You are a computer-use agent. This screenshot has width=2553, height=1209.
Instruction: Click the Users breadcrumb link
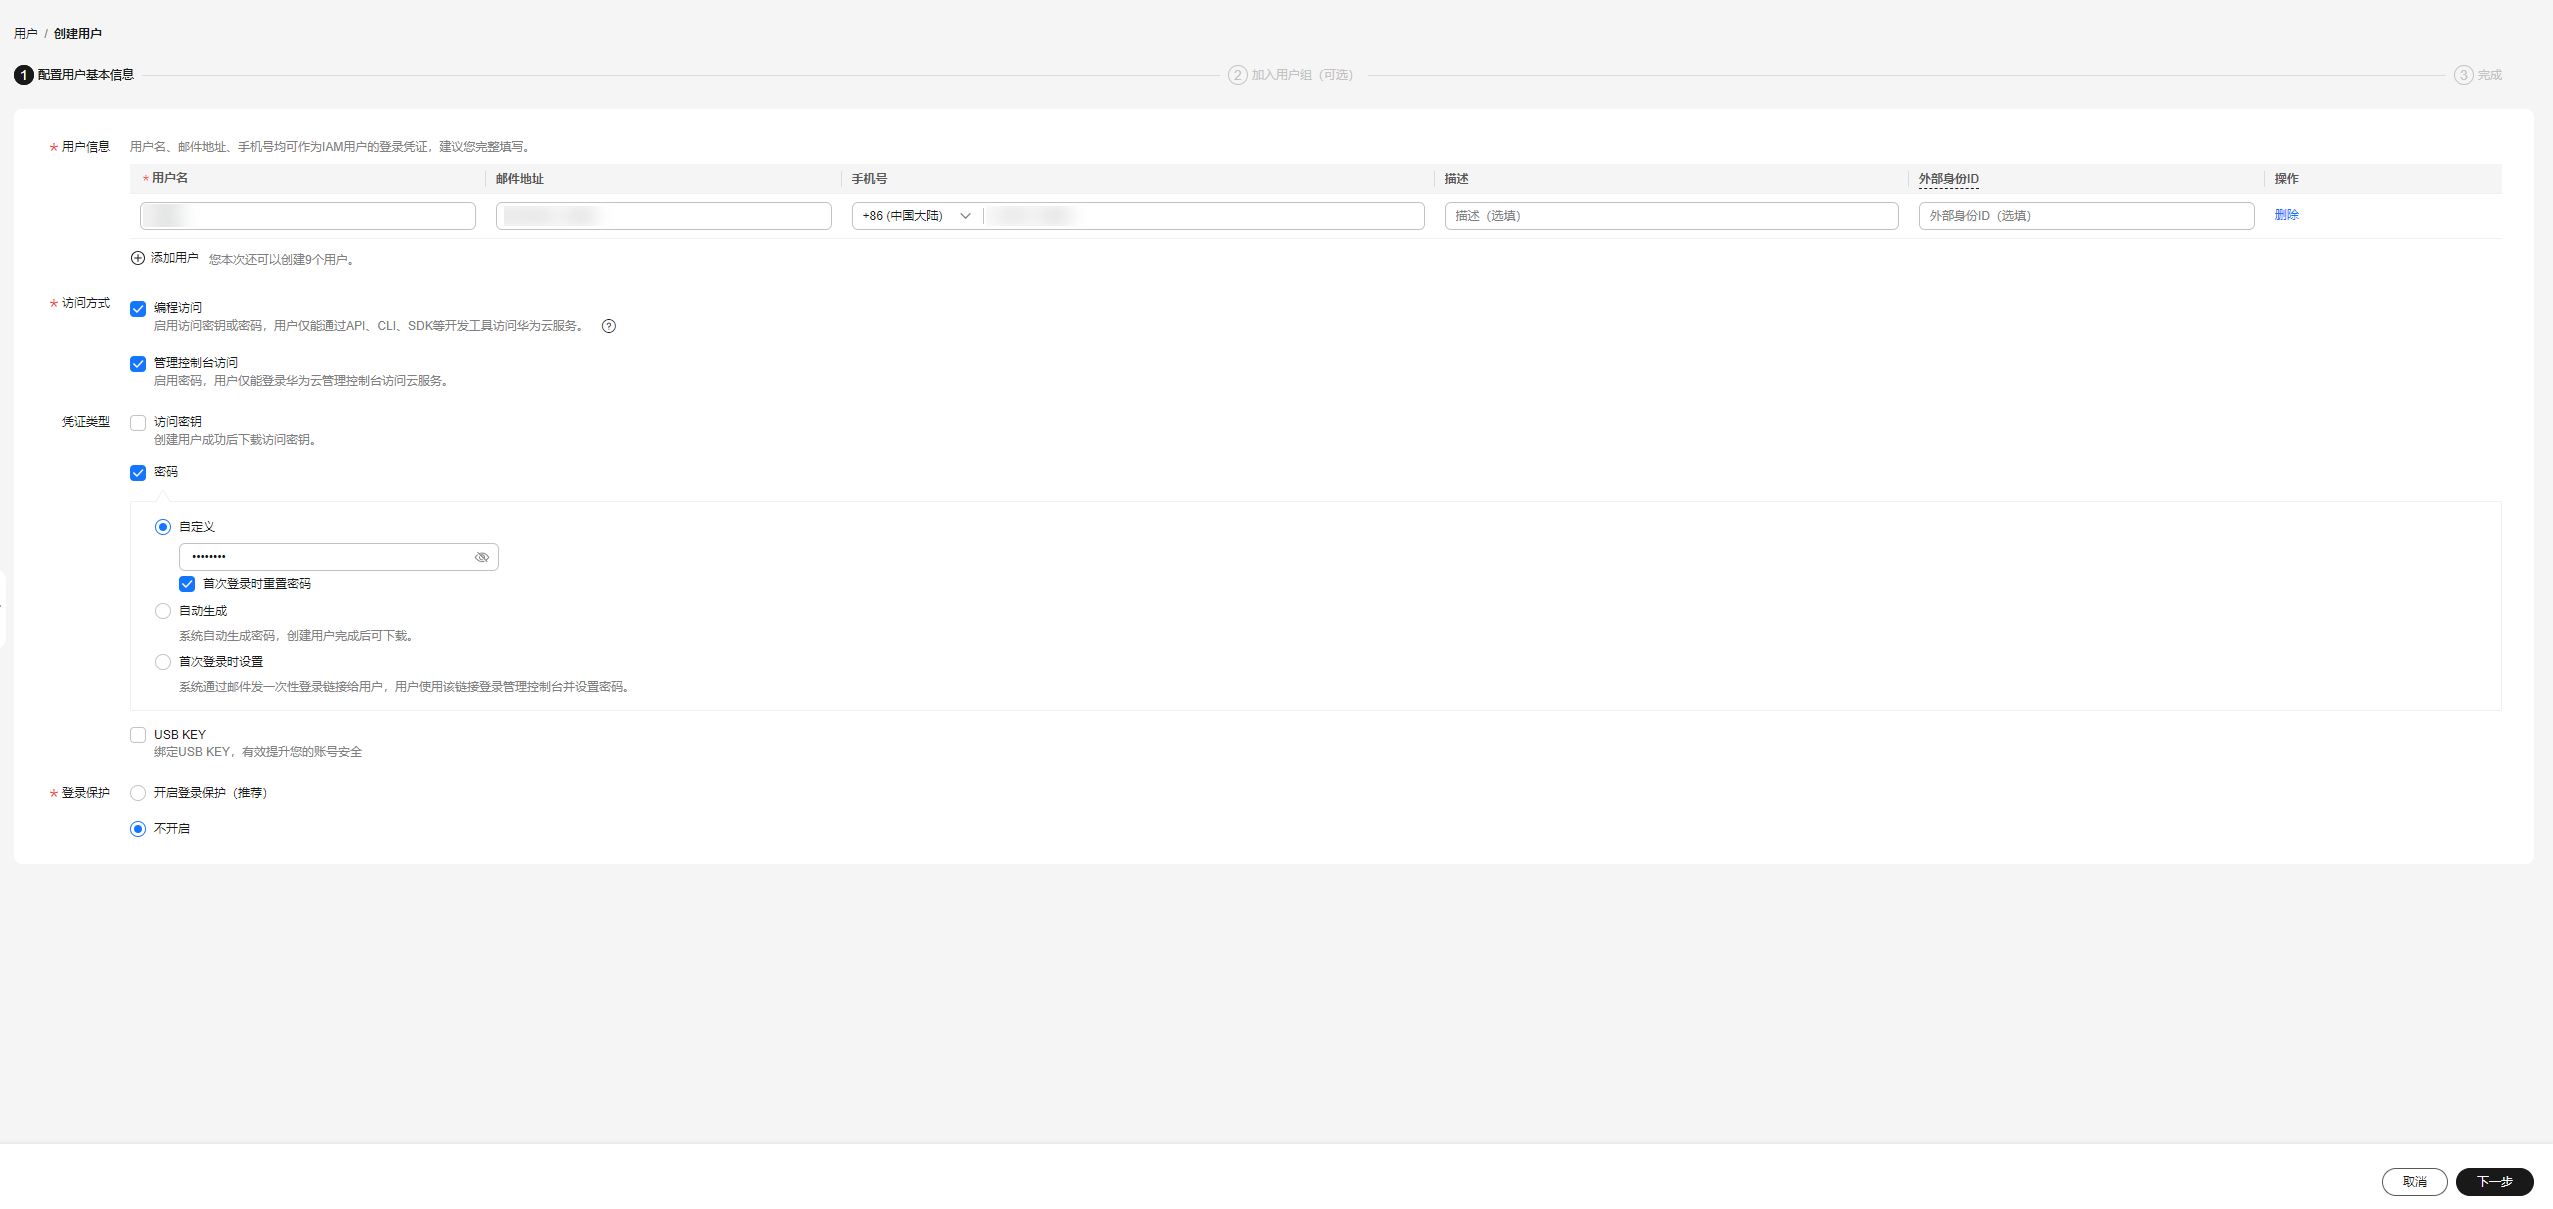pos(26,34)
